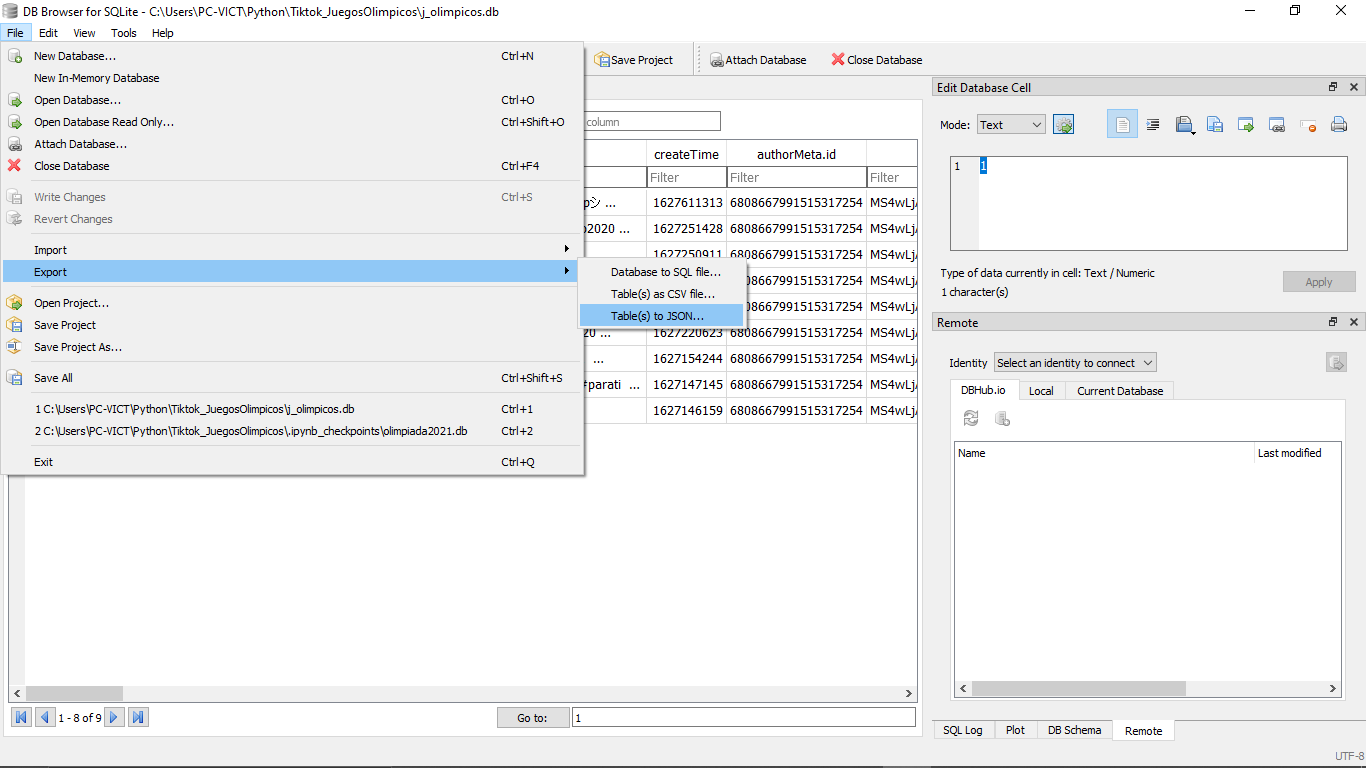Open the Tools menu
This screenshot has width=1366, height=768.
(x=123, y=33)
